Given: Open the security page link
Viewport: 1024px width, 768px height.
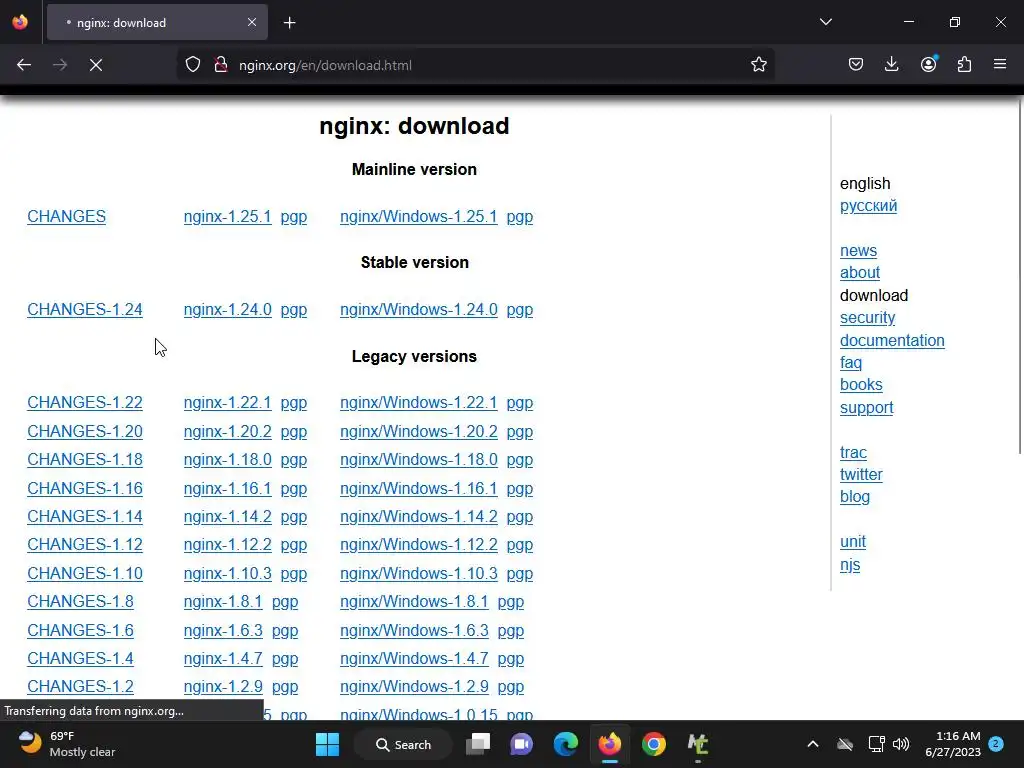Looking at the screenshot, I should pos(867,318).
